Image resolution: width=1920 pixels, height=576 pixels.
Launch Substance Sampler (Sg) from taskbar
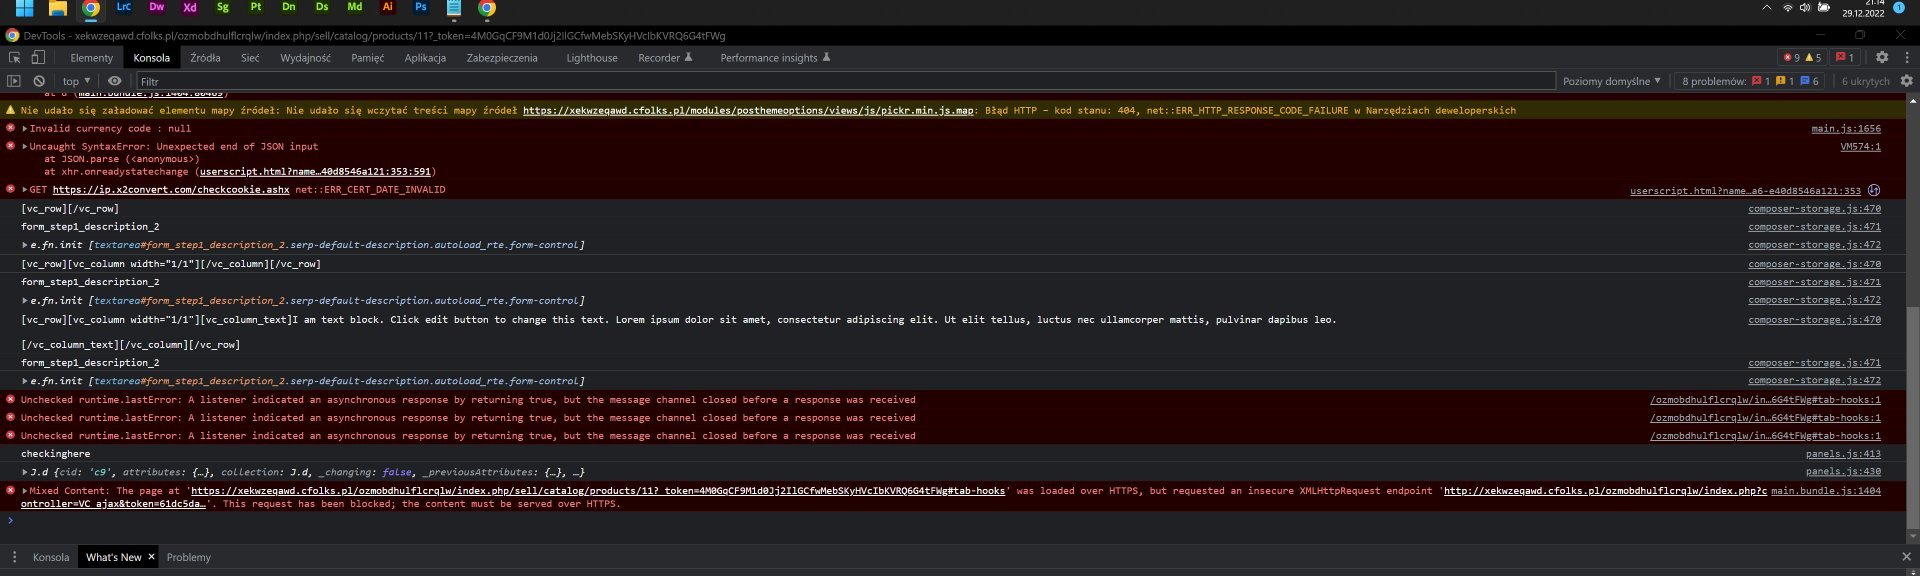tap(223, 7)
